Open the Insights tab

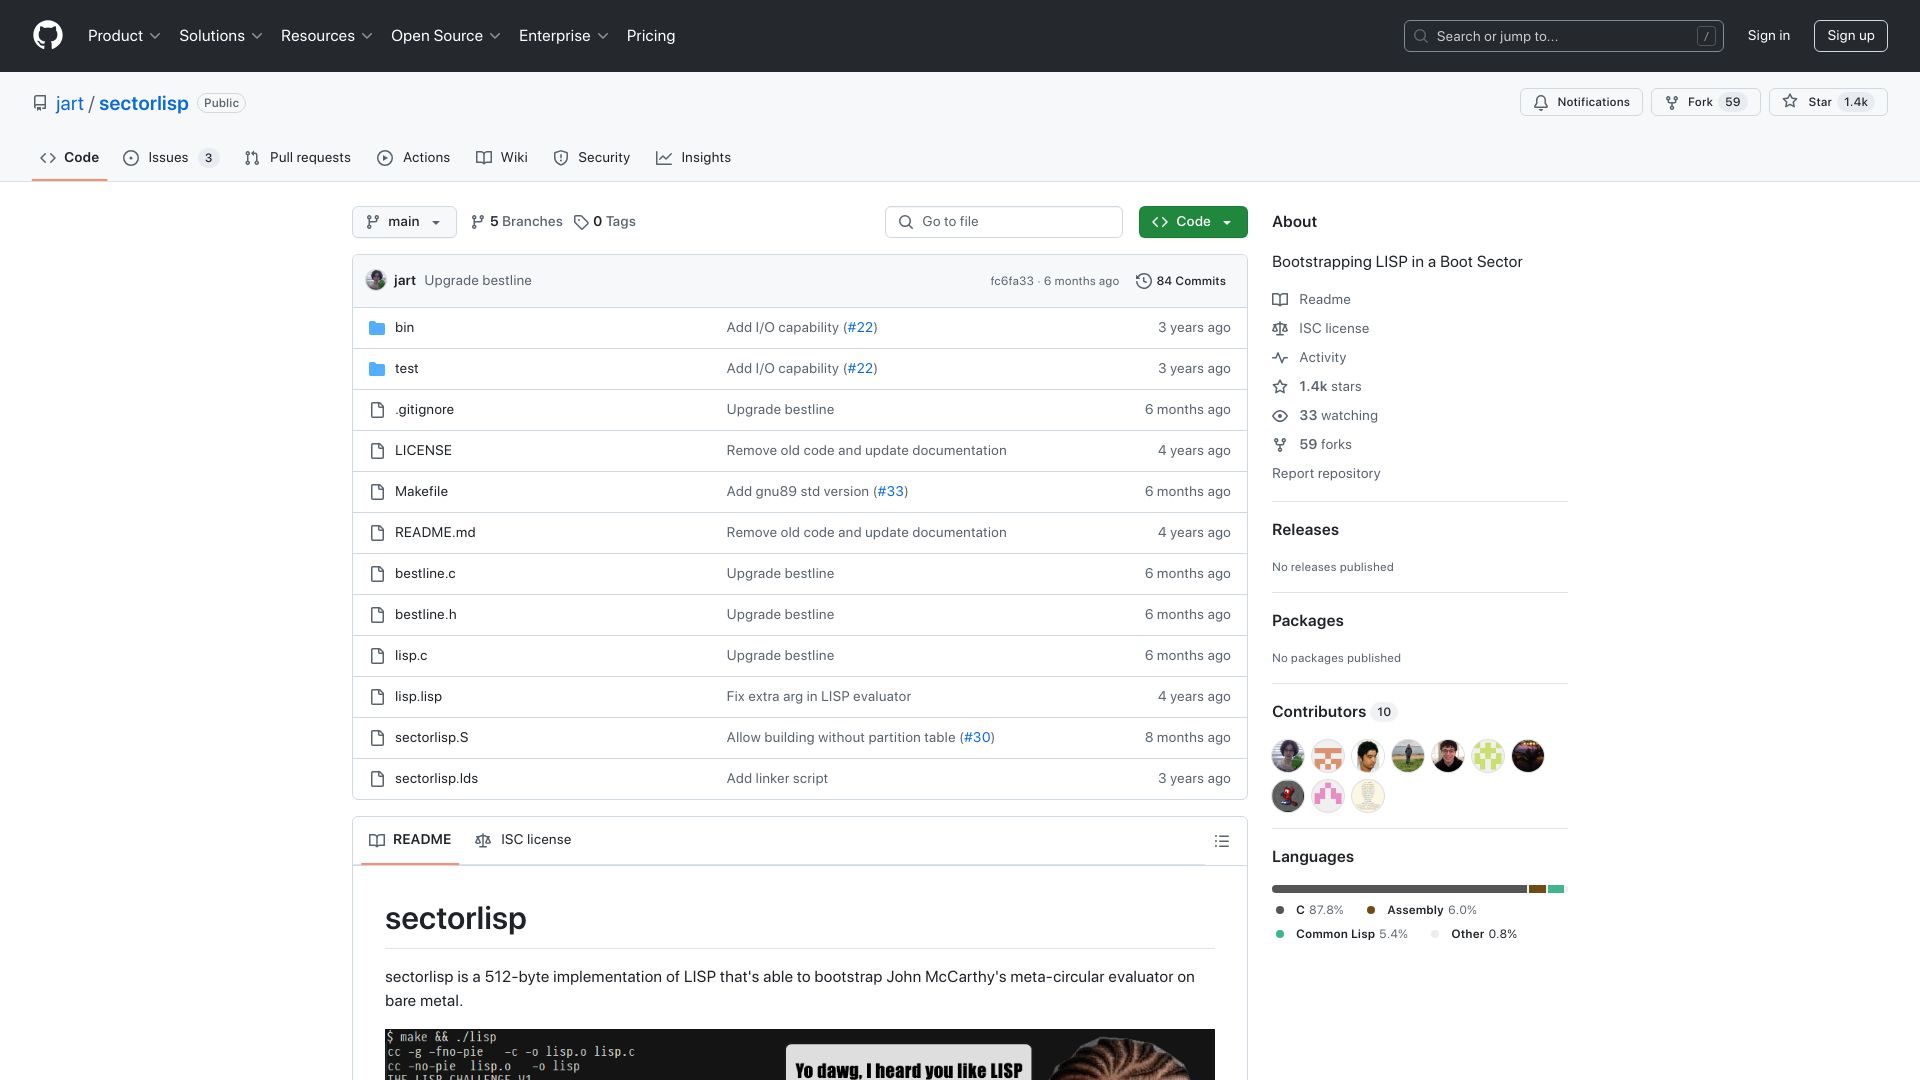tap(694, 158)
